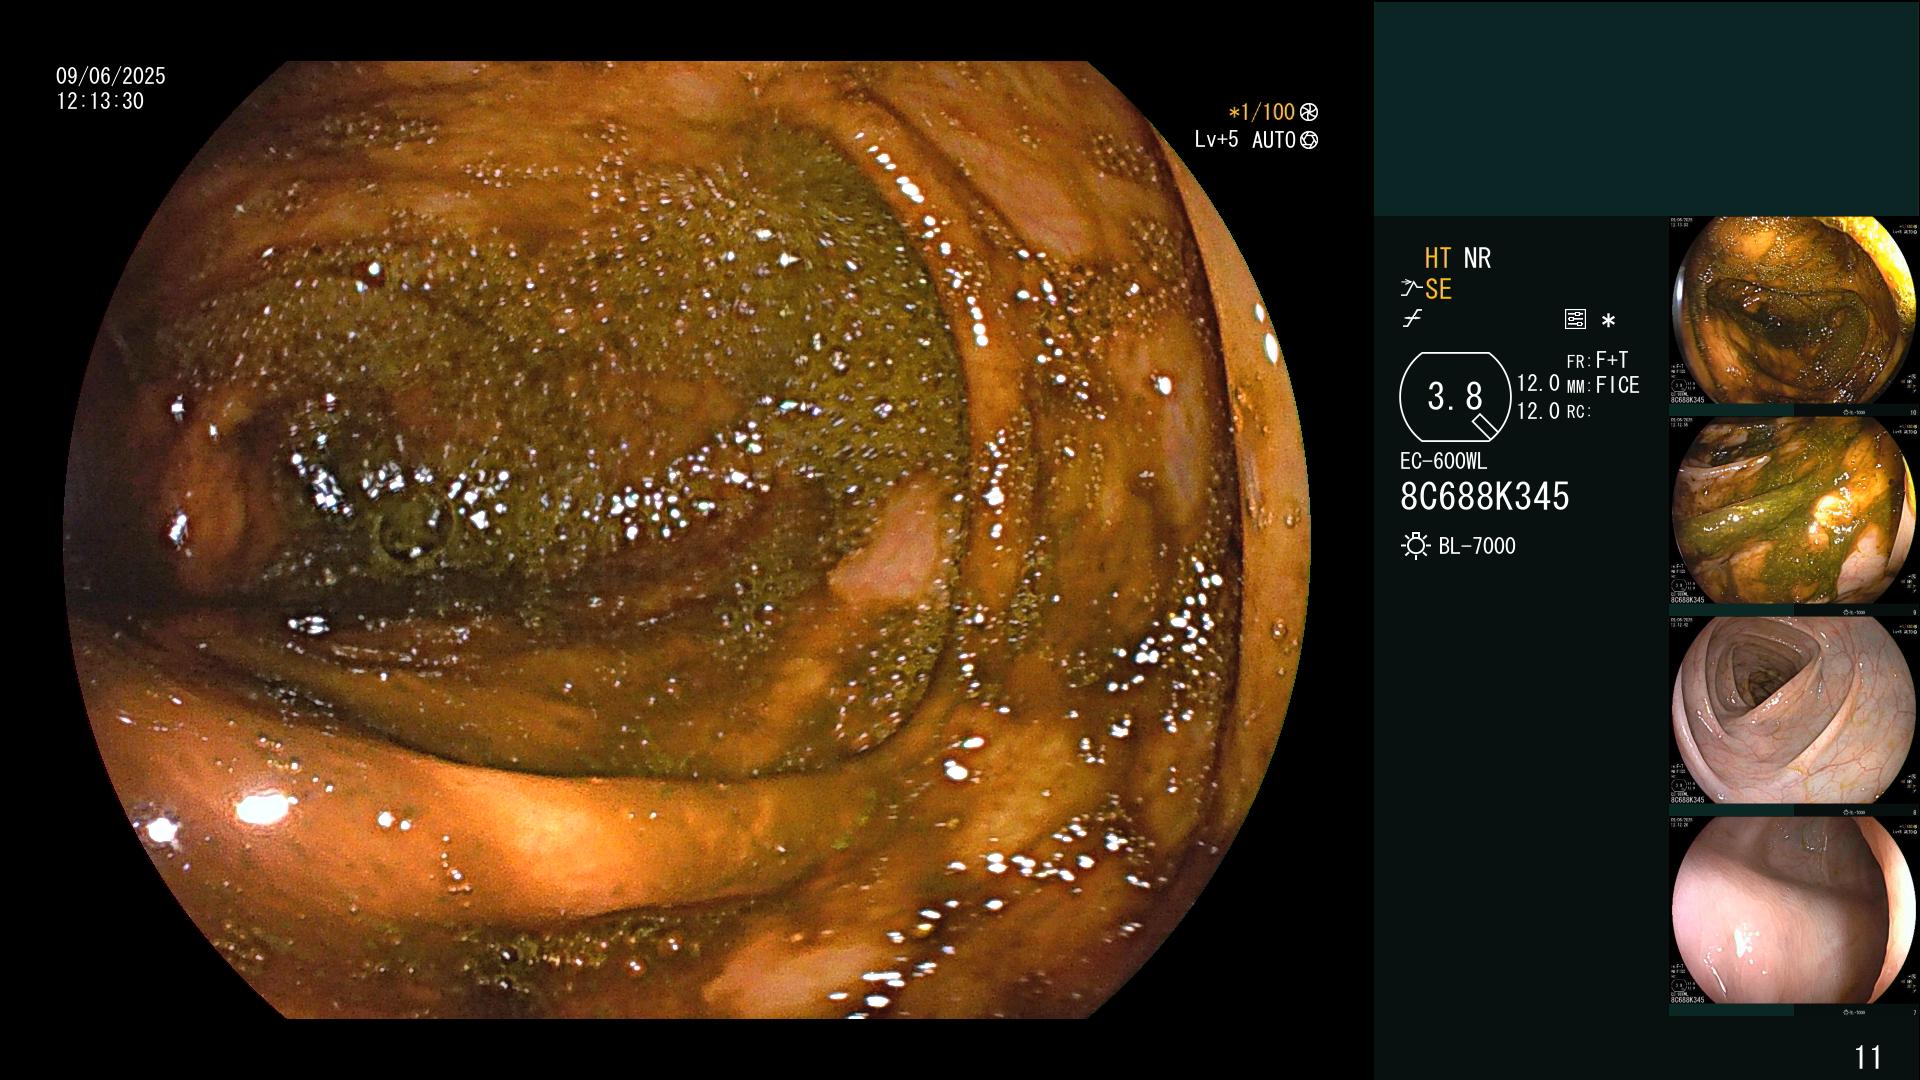Click the orange asterisk before 1/100

pos(1235,113)
